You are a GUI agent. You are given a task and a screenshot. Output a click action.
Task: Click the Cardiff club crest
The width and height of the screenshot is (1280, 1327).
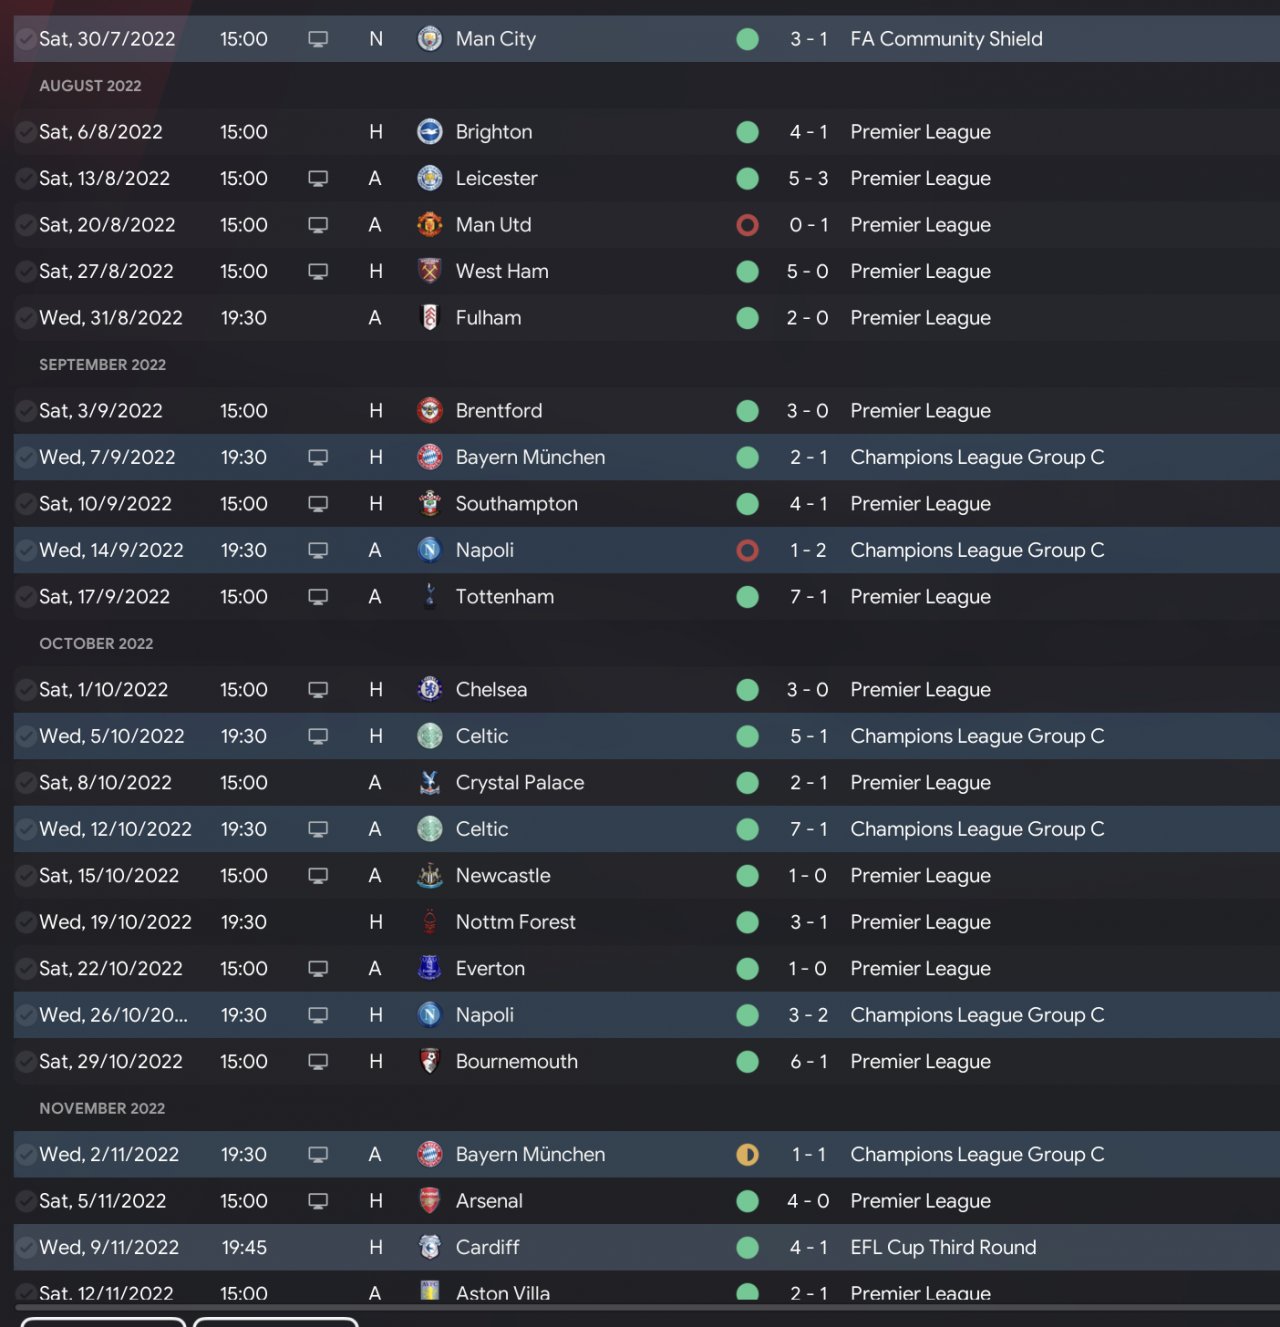pos(429,1247)
